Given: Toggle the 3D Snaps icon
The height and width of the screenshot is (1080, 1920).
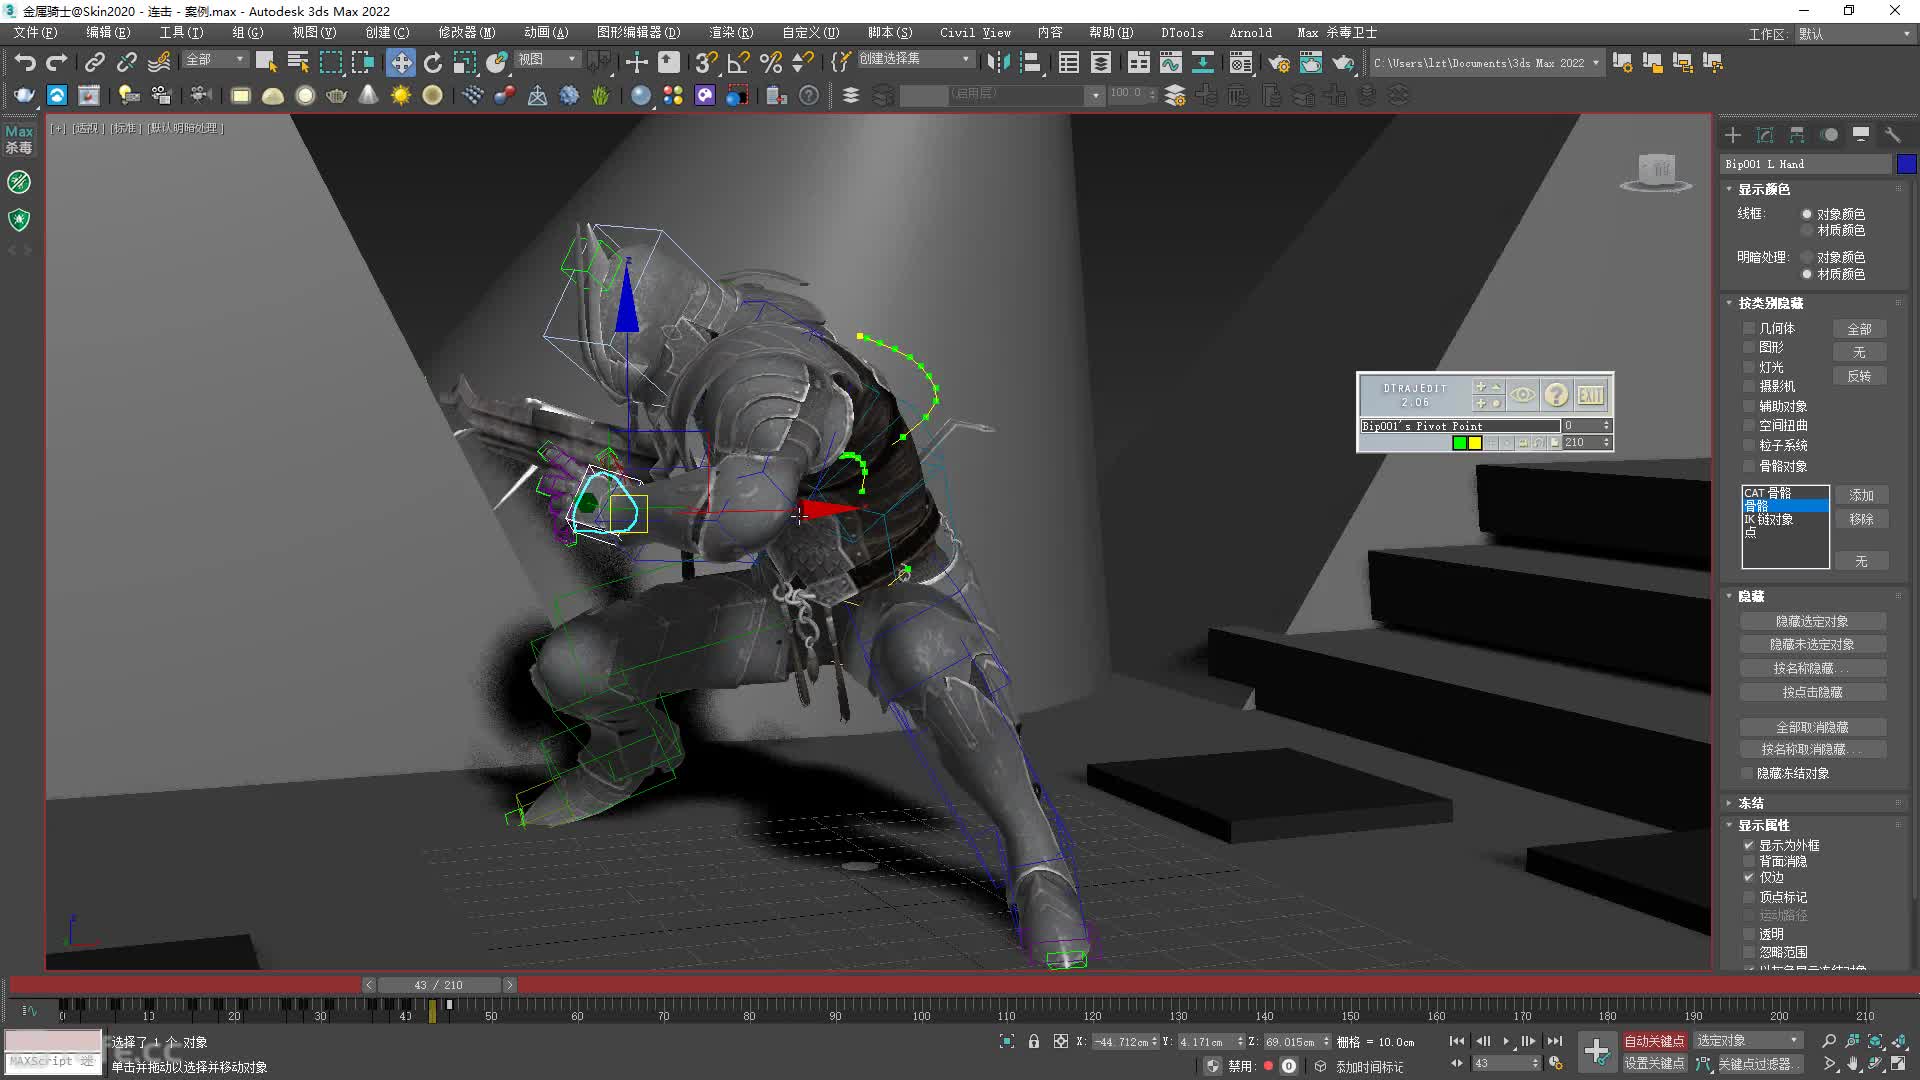Looking at the screenshot, I should tap(706, 62).
